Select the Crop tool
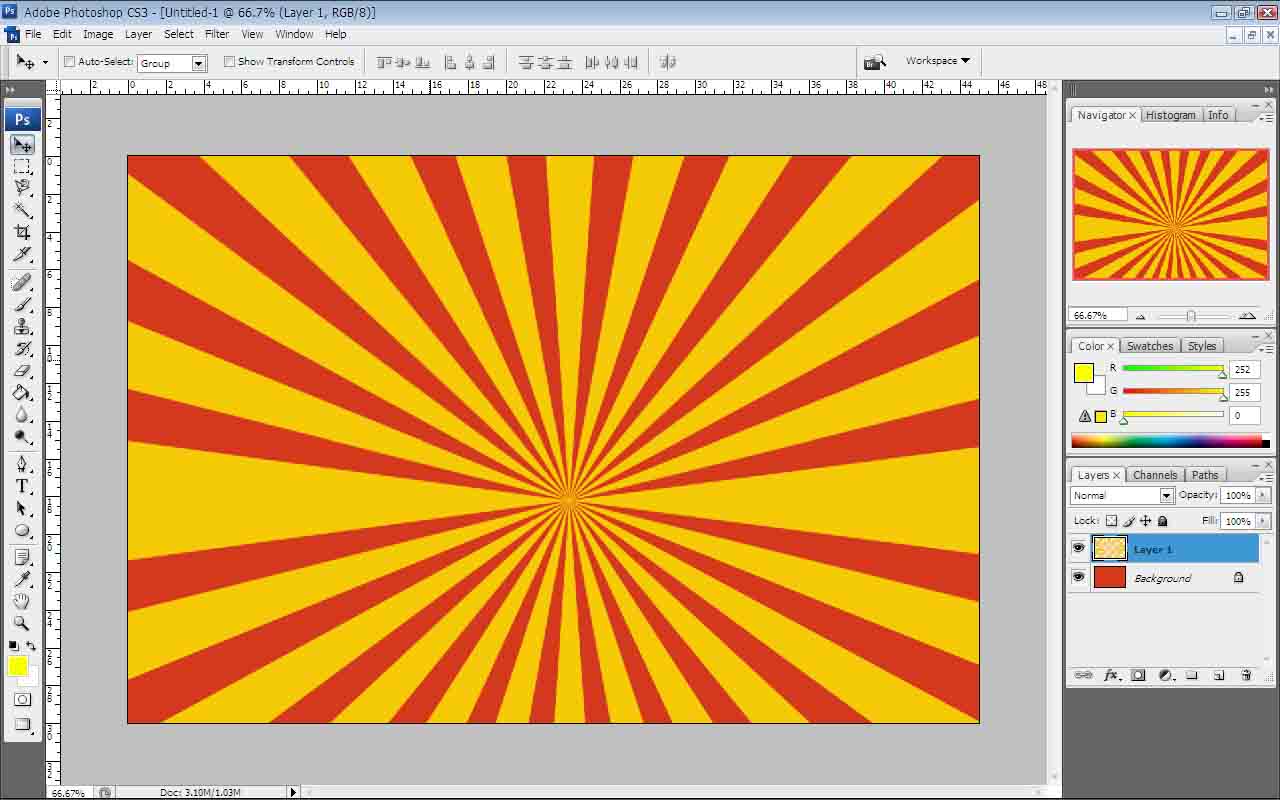Viewport: 1280px width, 800px height. (x=22, y=232)
